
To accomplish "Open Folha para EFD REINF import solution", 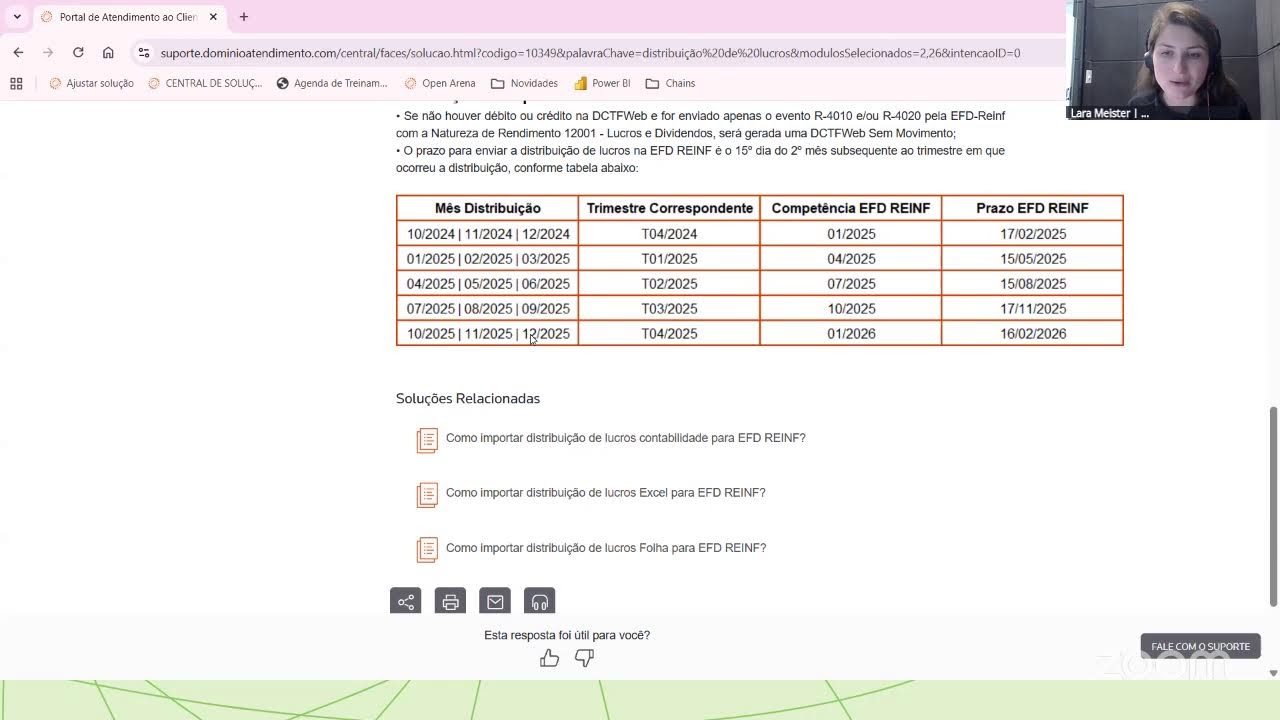I will click(x=606, y=548).
